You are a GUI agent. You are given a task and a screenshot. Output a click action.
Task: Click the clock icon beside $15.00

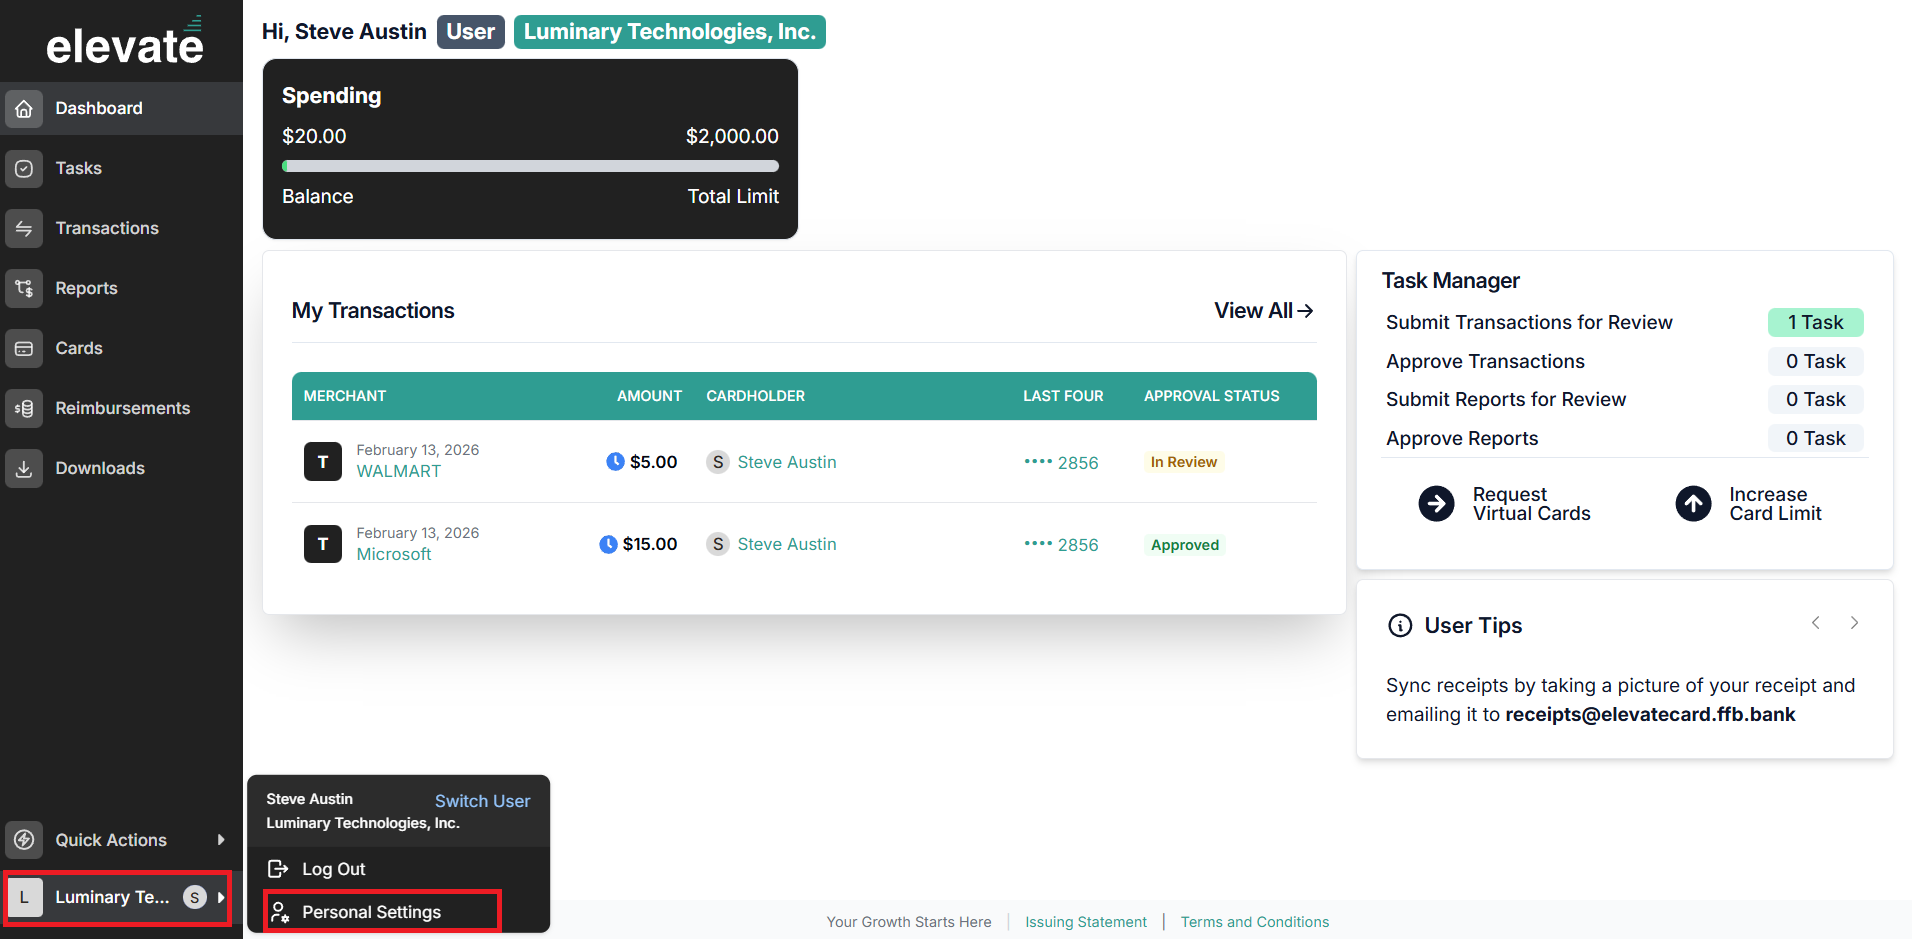coord(608,544)
